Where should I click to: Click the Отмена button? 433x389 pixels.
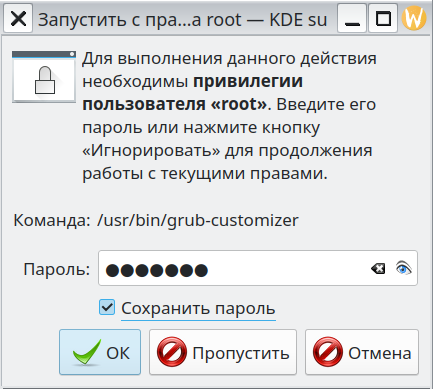point(362,352)
